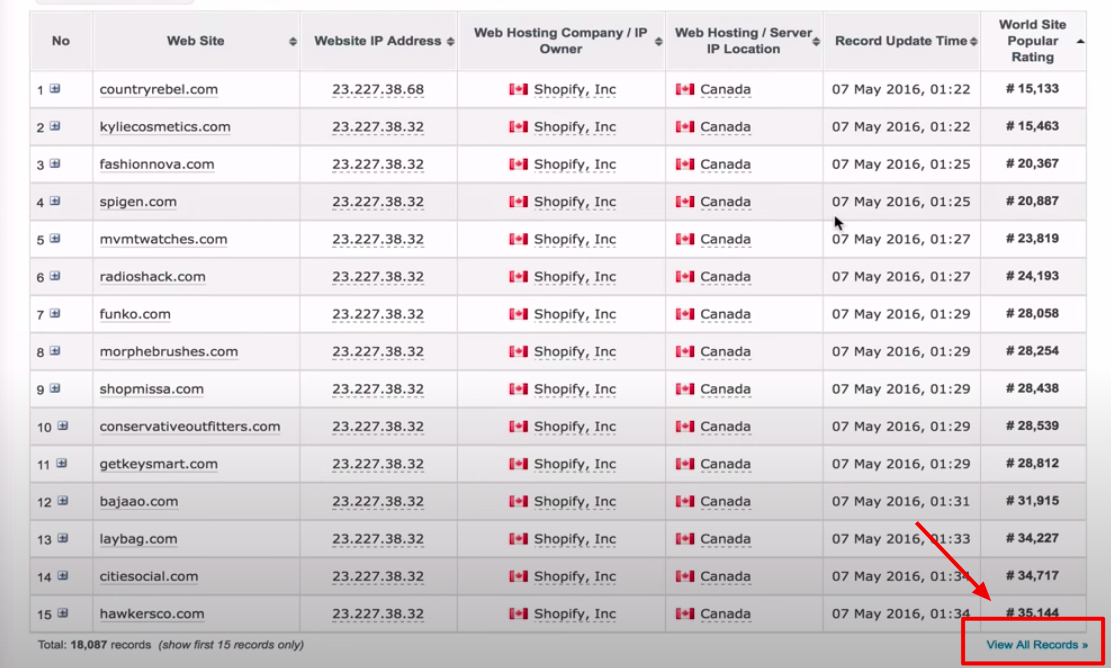
Task: Click the server location flag for kyliecosmetics.com
Action: click(x=682, y=127)
